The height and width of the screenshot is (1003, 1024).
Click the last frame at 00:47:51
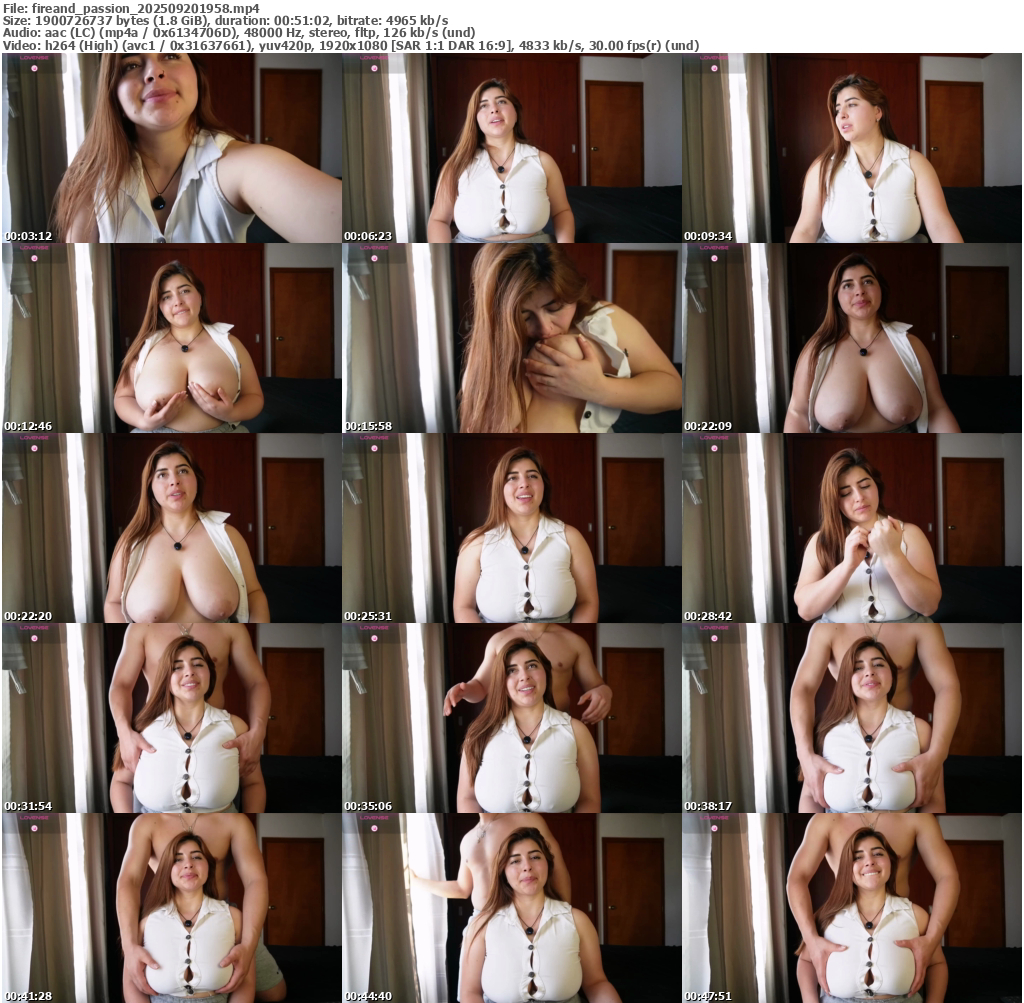pyautogui.click(x=852, y=907)
